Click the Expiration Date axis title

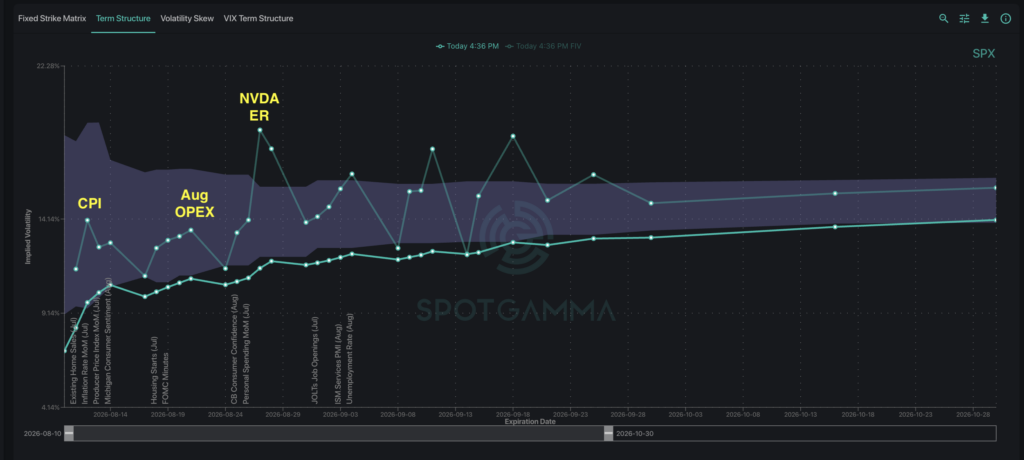click(x=530, y=421)
